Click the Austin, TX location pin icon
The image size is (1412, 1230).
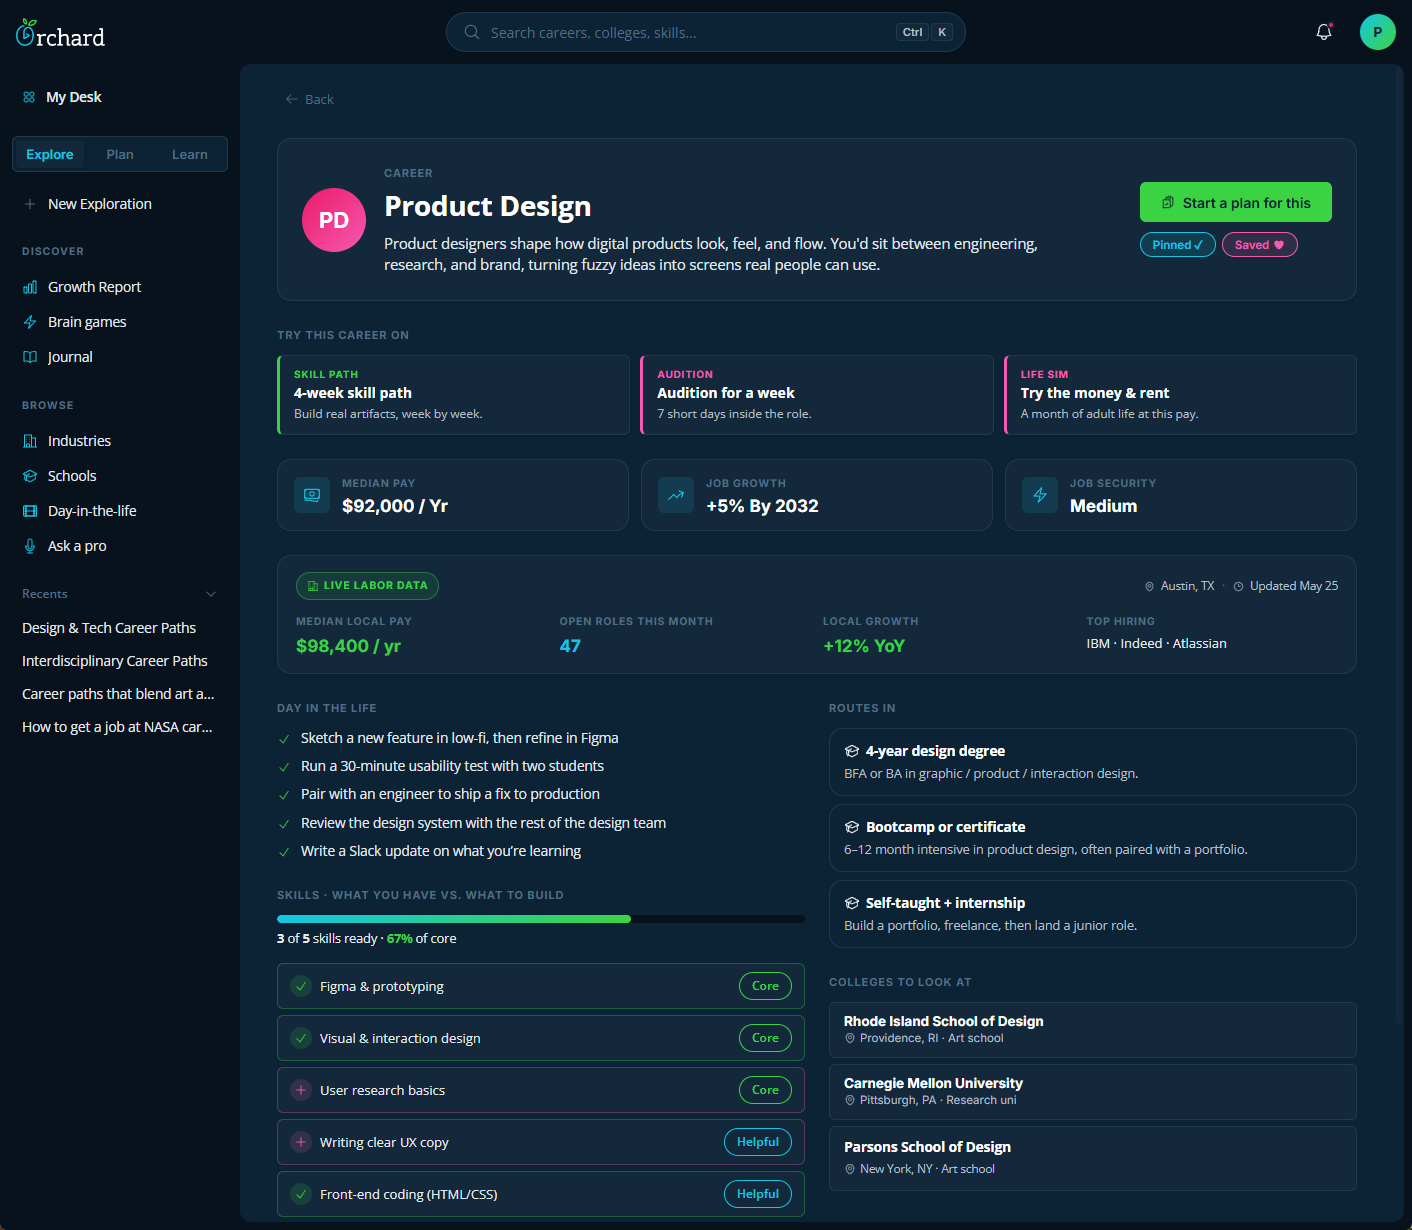tap(1150, 586)
